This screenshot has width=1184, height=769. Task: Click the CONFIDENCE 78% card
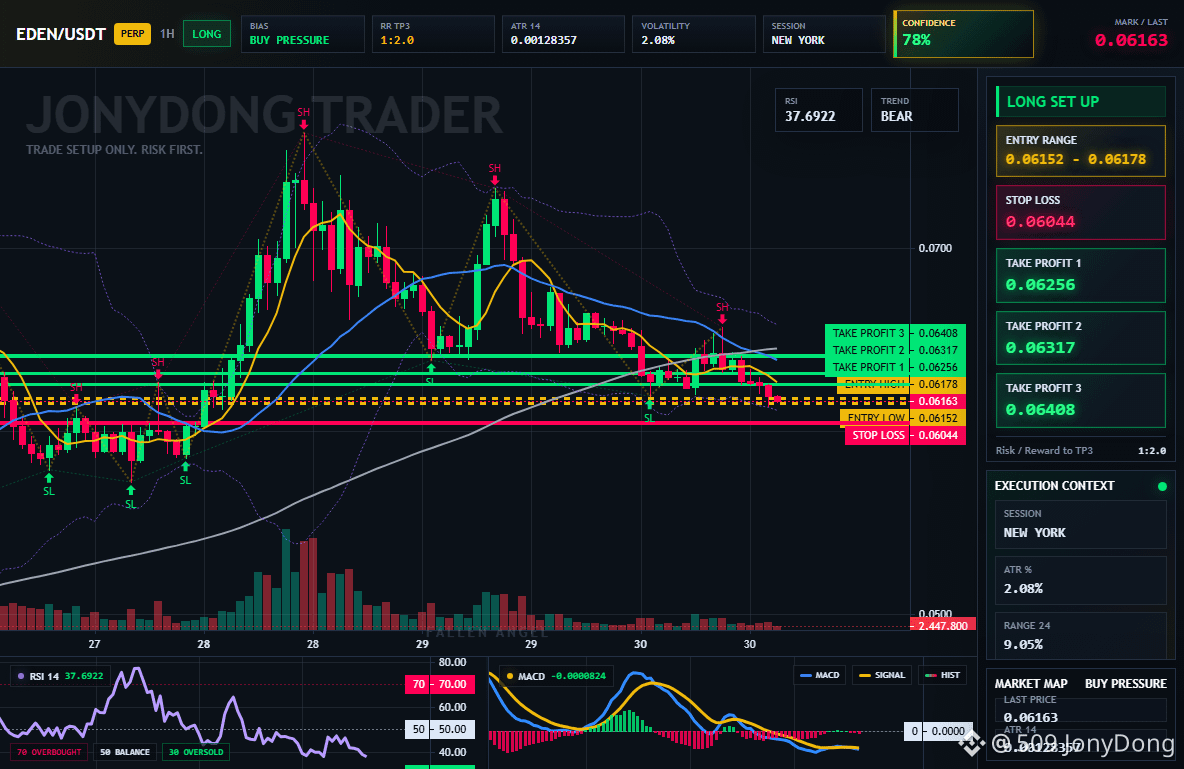point(964,34)
